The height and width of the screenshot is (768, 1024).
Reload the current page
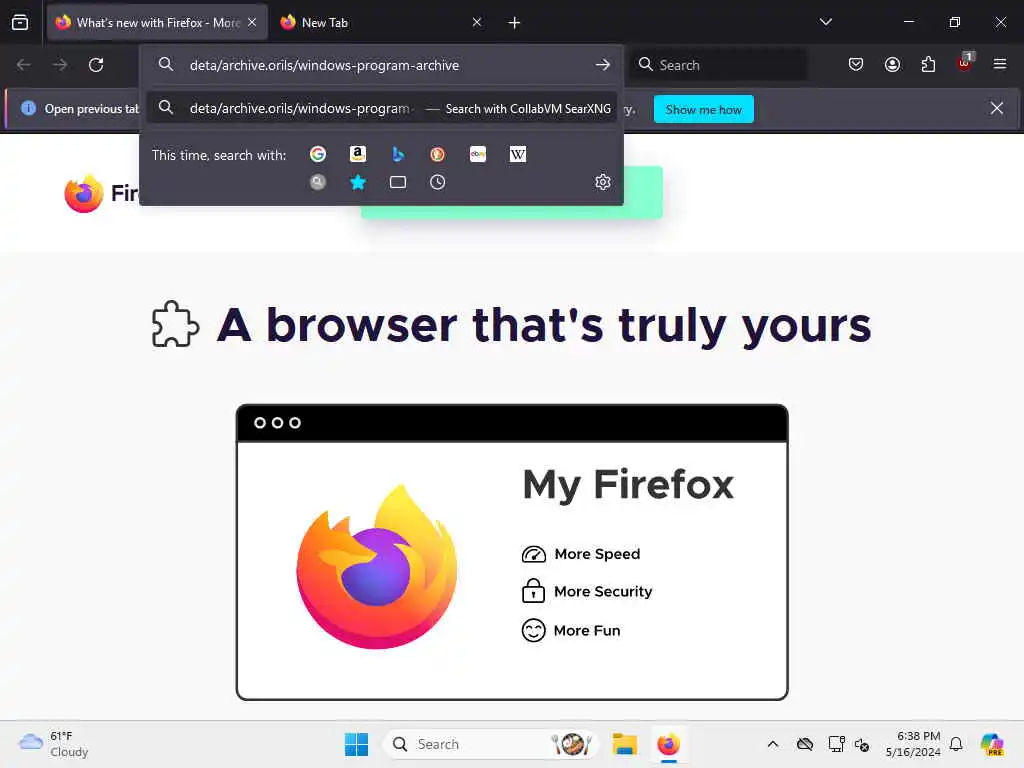96,65
